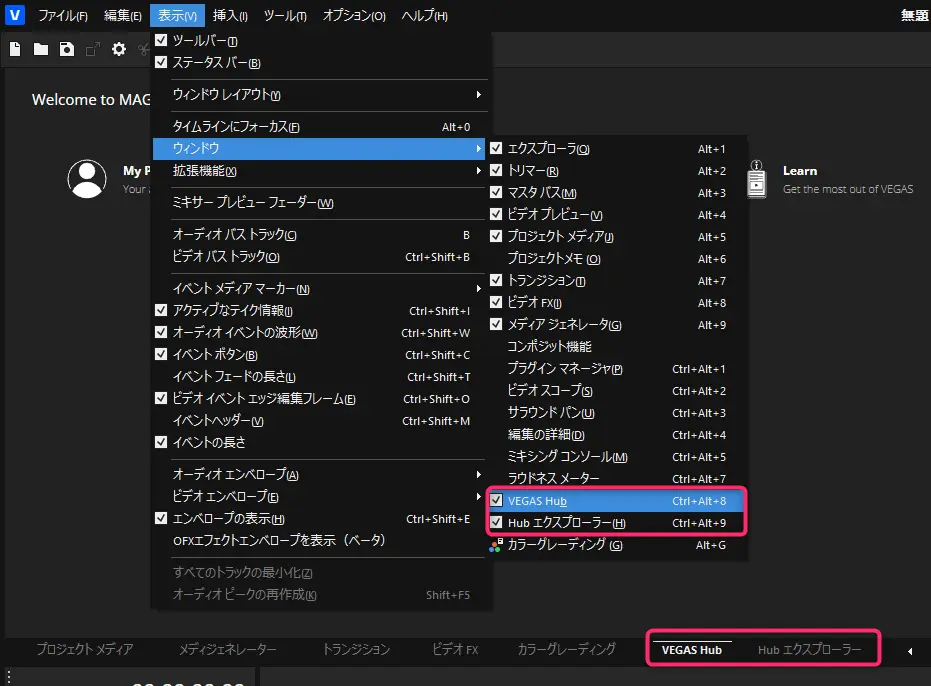Viewport: 931px width, 686px height.
Task: Expand the 拡張機能 submenu
Action: click(479, 170)
